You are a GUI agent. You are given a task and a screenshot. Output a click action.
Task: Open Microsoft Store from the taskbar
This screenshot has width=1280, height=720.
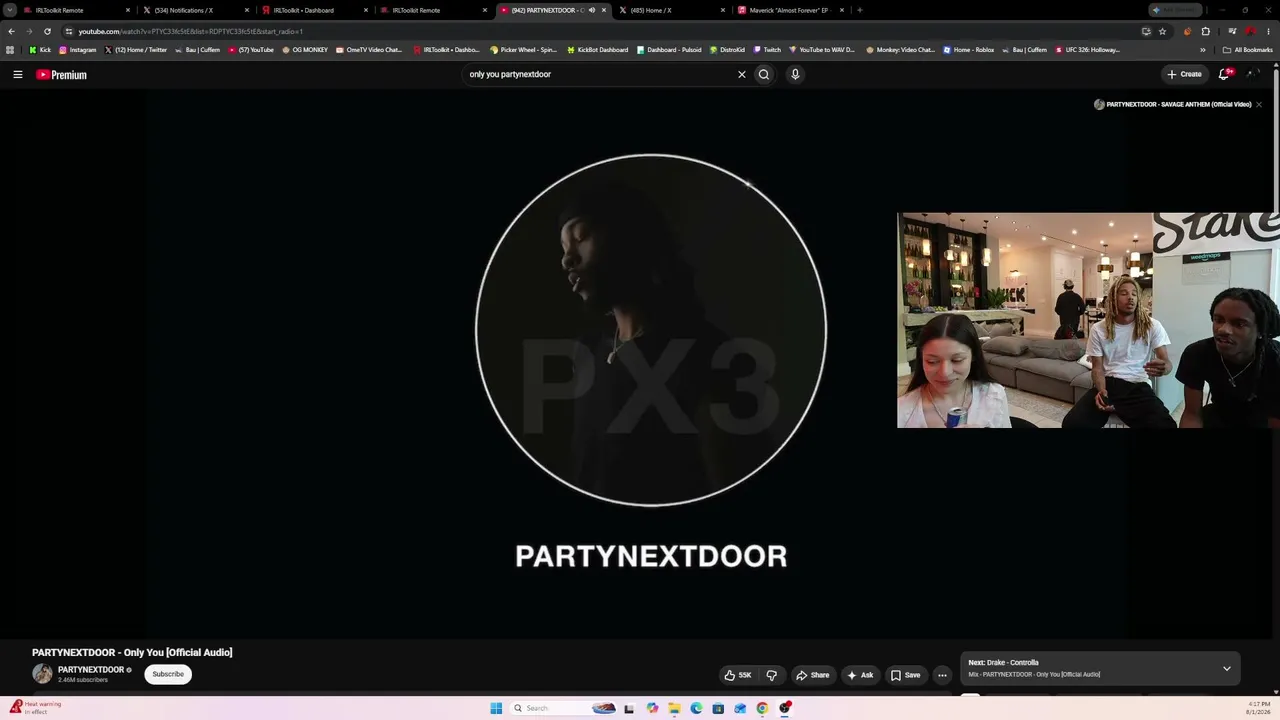[718, 708]
